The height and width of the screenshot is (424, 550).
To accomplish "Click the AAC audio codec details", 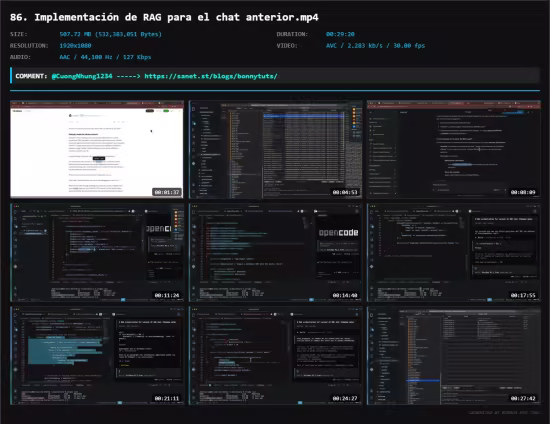I will 105,57.
